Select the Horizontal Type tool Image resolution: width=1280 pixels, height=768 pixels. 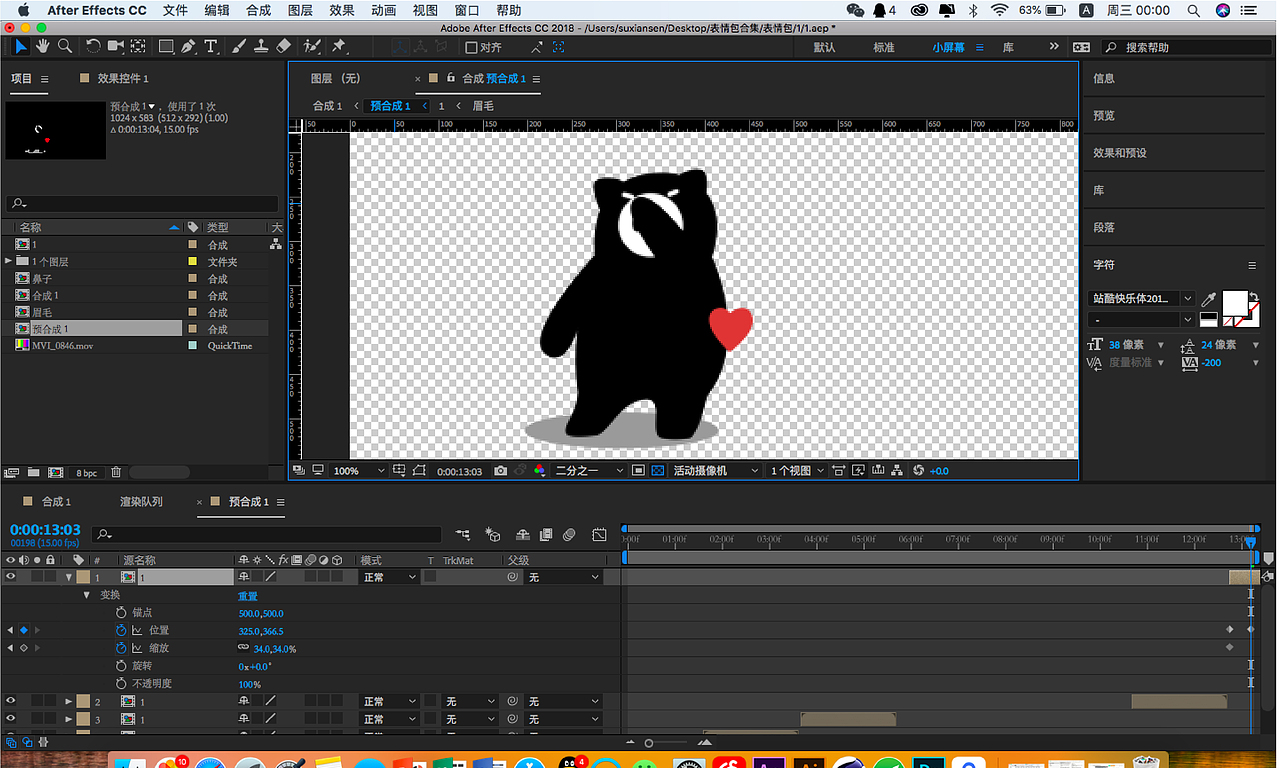pos(211,47)
